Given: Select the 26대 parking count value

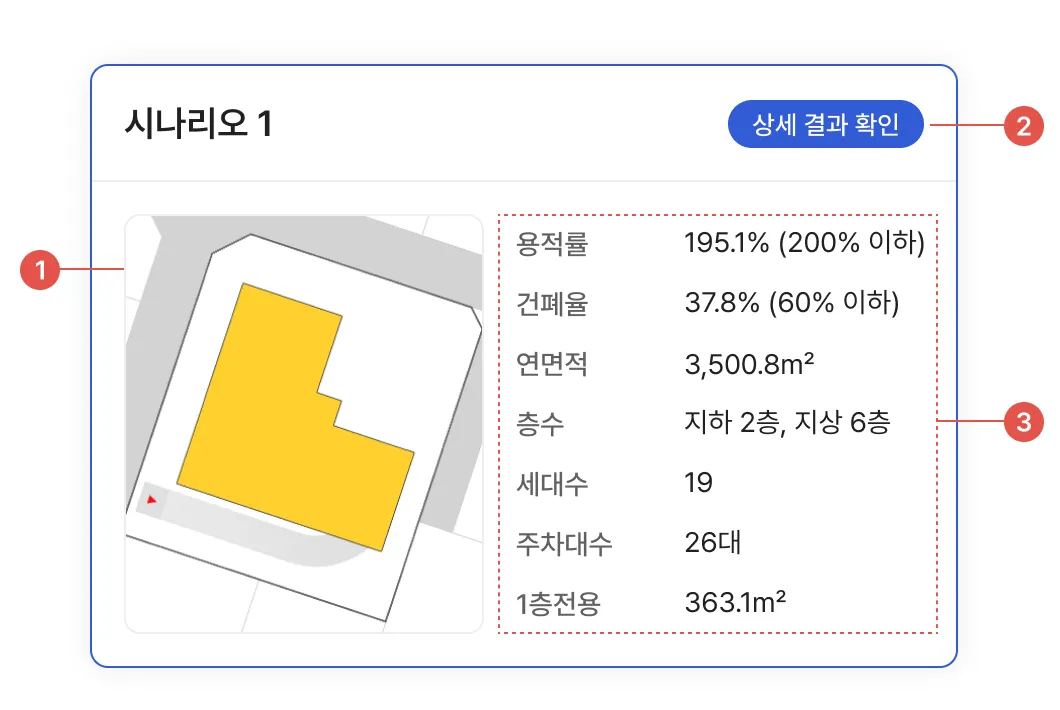Looking at the screenshot, I should [x=712, y=543].
